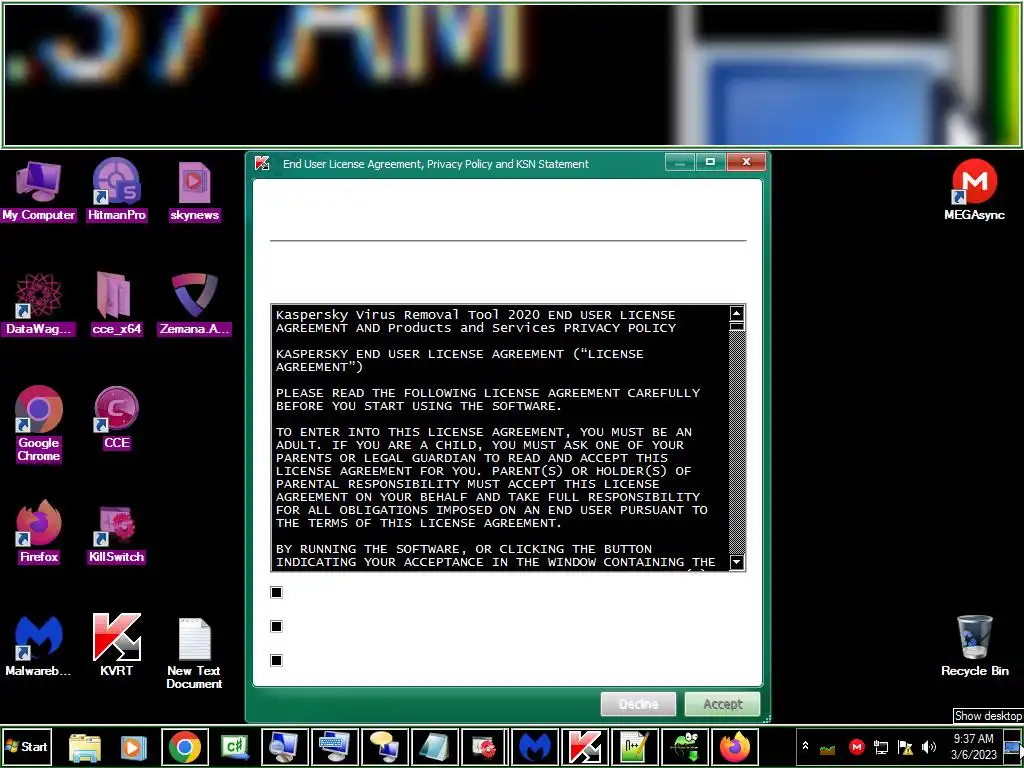Select the skynews video file icon
The image size is (1024, 768).
(194, 191)
